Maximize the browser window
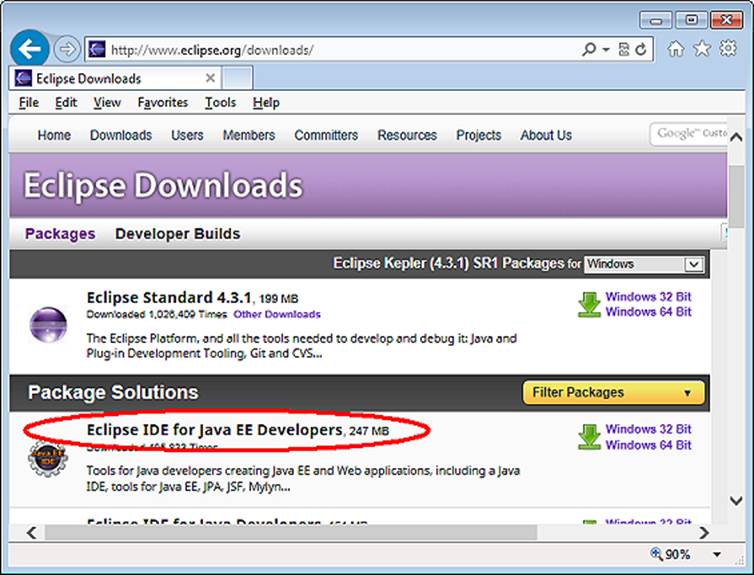Image resolution: width=754 pixels, height=575 pixels. (691, 20)
